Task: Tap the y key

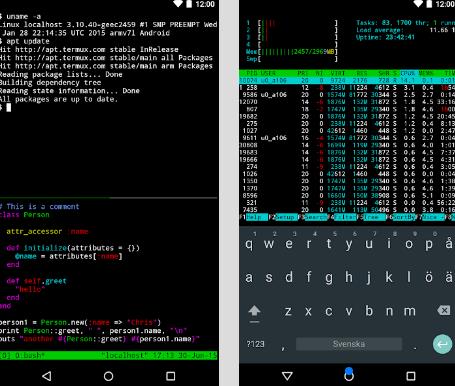Action: tap(349, 244)
